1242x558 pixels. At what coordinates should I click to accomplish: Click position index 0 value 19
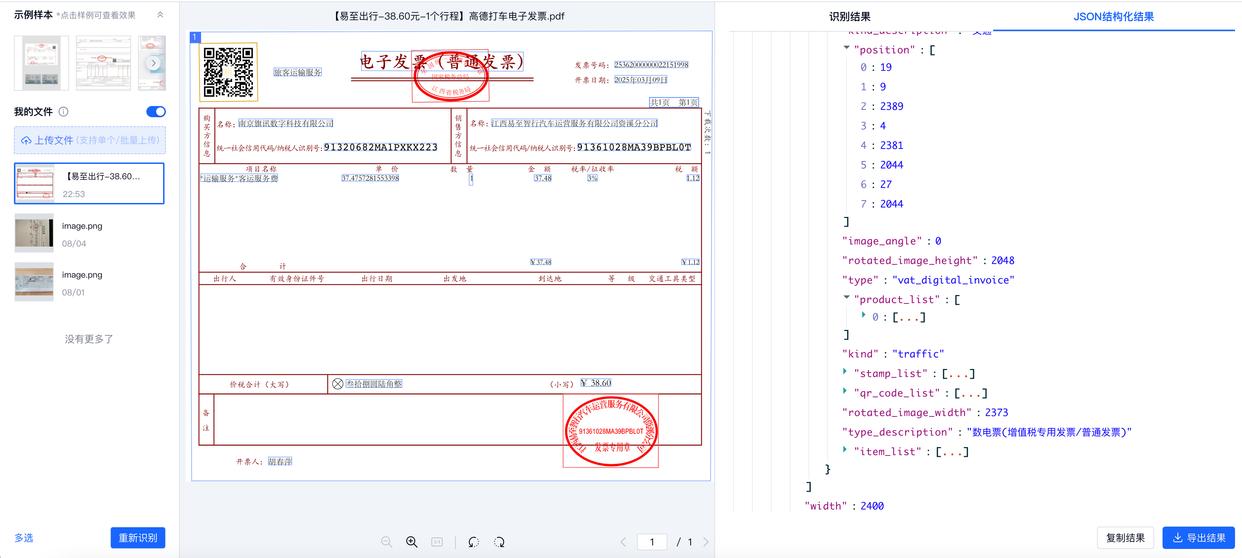click(886, 67)
